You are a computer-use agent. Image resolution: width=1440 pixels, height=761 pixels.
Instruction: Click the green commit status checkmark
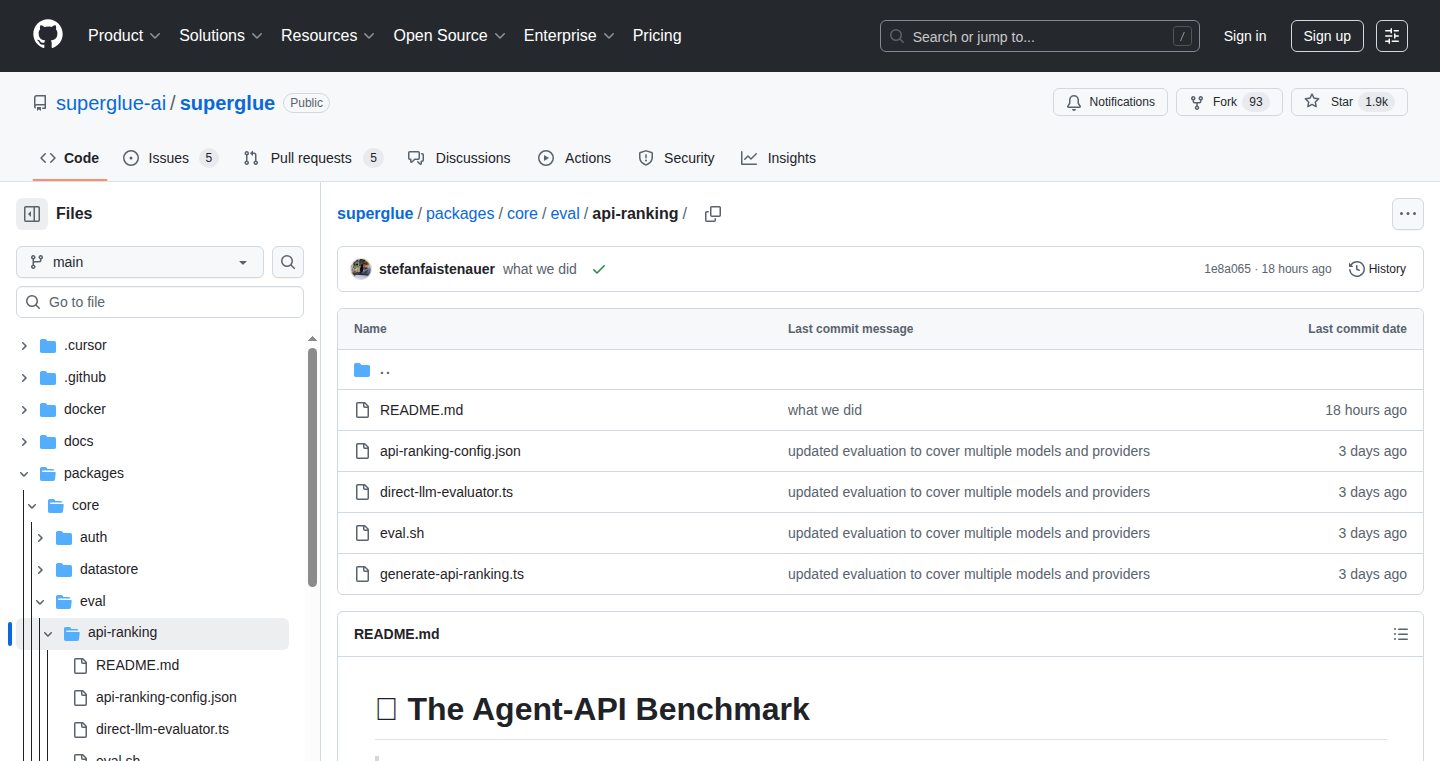[599, 269]
